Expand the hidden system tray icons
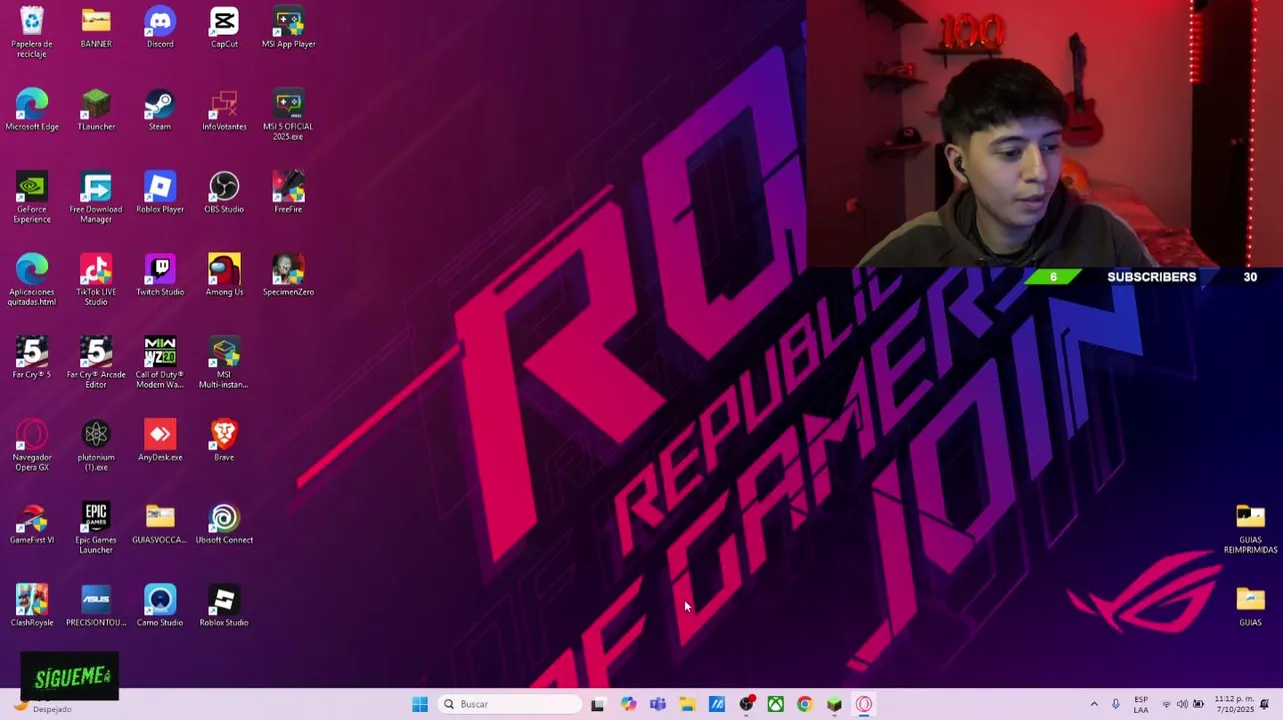This screenshot has height=720, width=1283. (1094, 704)
